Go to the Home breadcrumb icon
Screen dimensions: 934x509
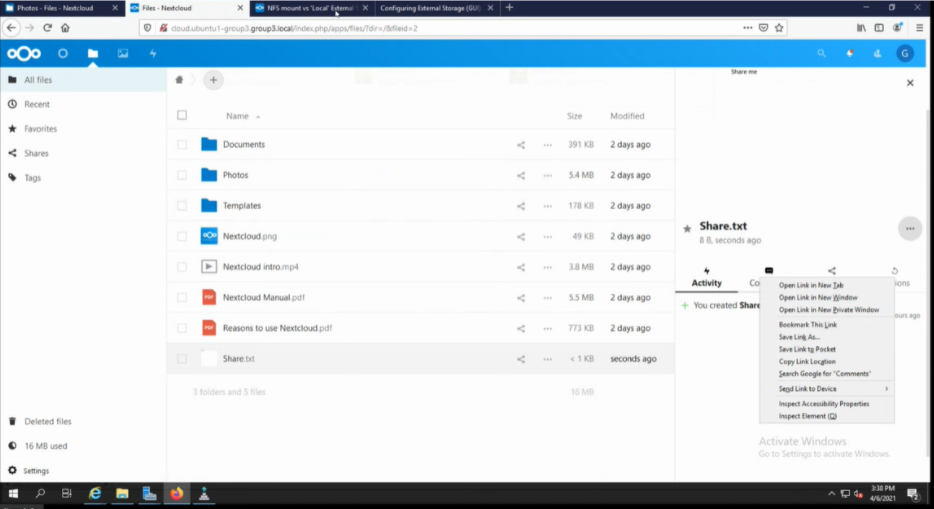179,80
